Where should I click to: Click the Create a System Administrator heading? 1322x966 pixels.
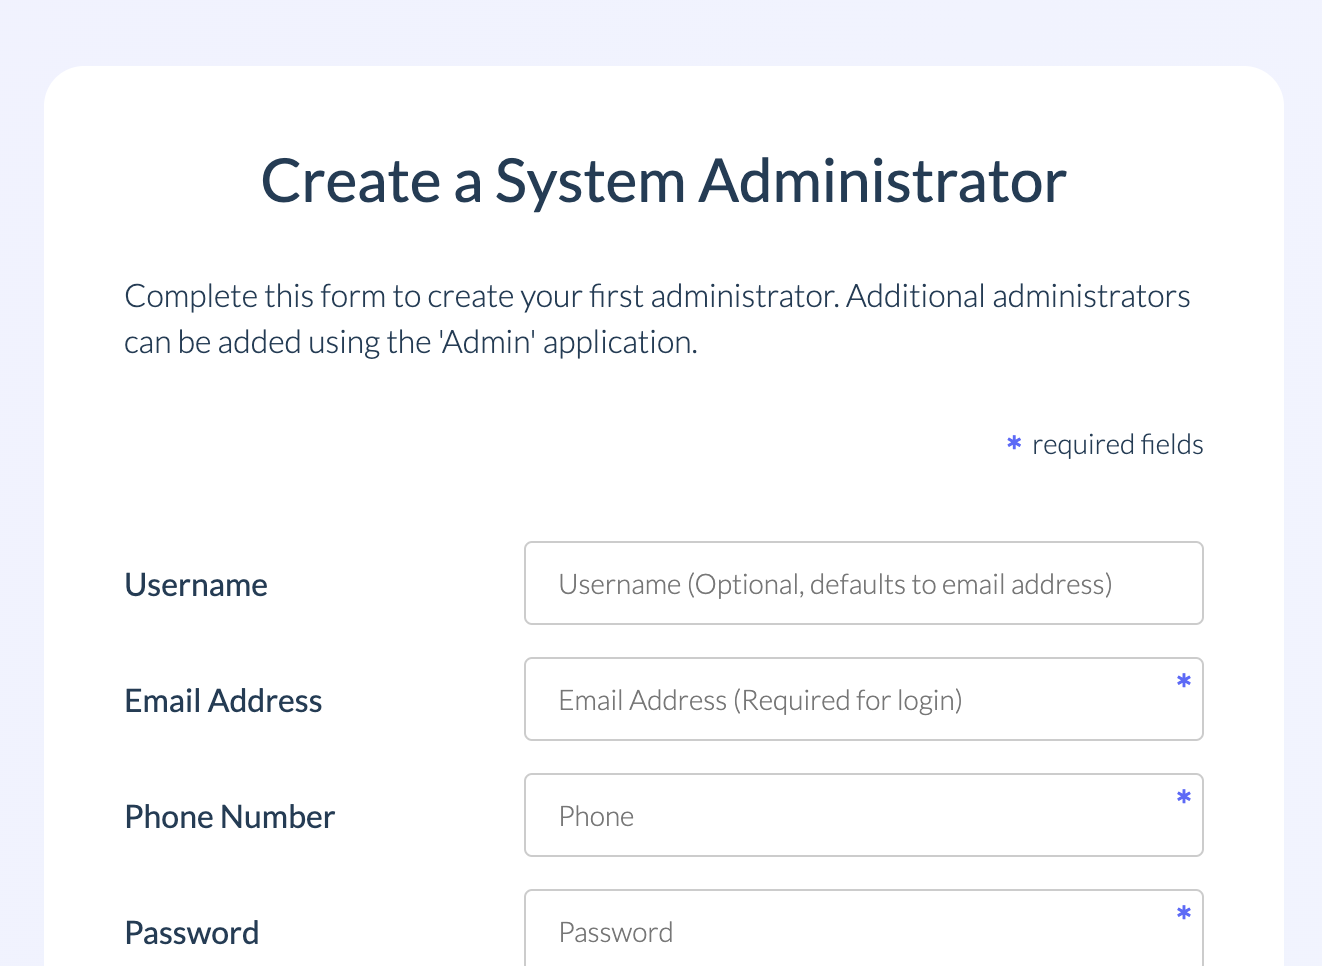click(663, 181)
